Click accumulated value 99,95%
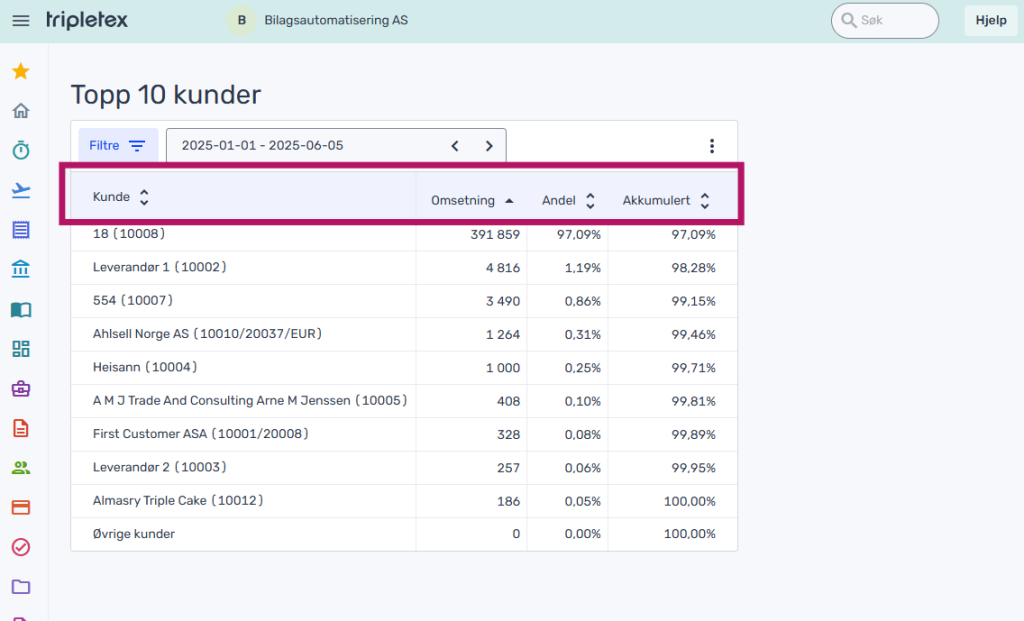 pos(694,468)
